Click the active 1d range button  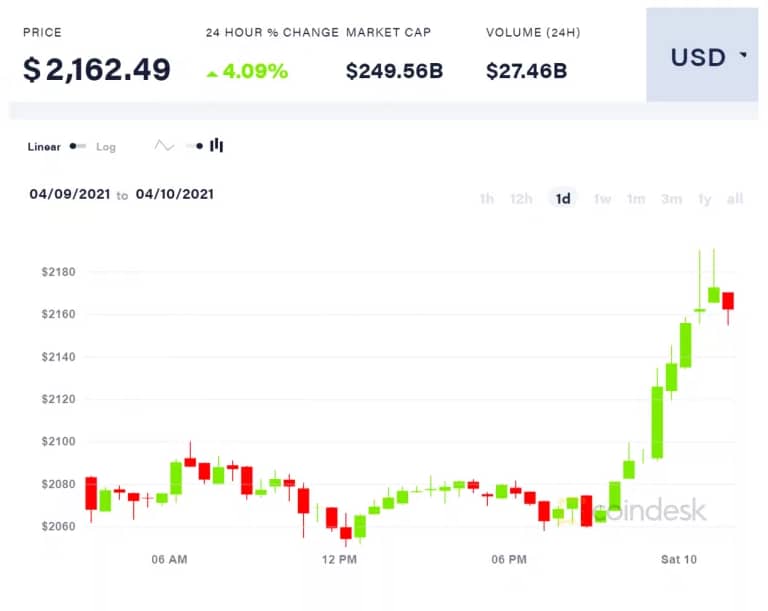tap(563, 199)
